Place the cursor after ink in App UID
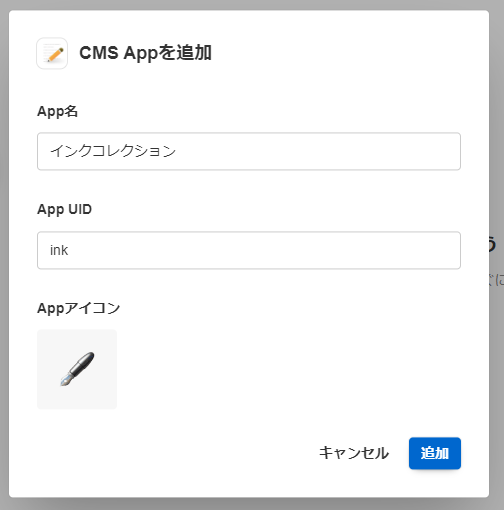The image size is (504, 510). pos(69,250)
